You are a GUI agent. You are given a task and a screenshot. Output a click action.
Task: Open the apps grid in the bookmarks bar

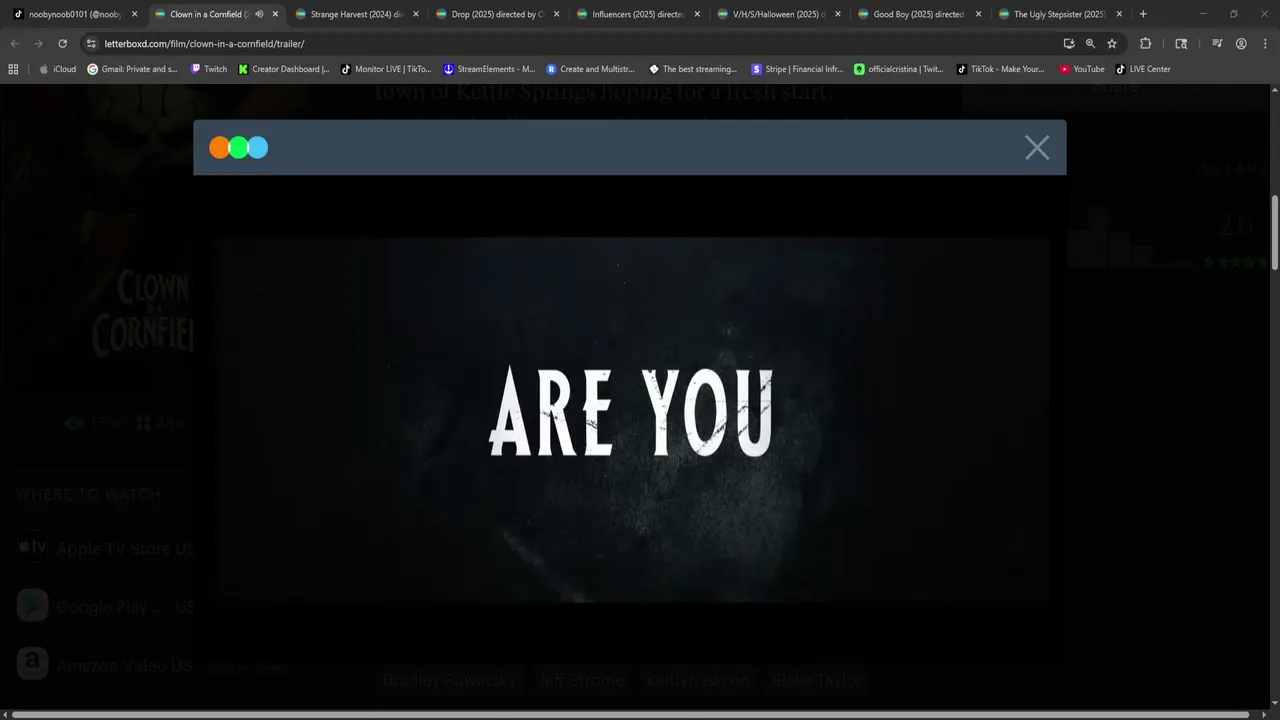[13, 69]
